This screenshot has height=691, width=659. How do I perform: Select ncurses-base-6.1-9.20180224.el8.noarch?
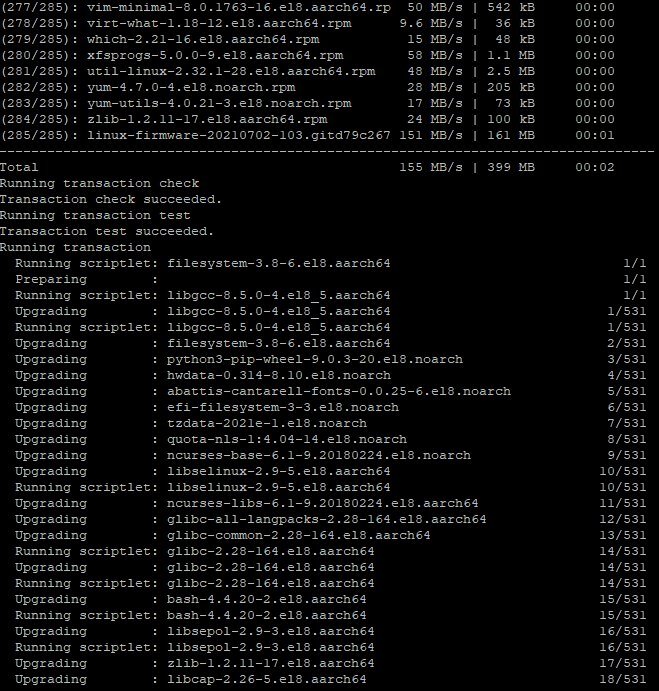click(x=319, y=455)
